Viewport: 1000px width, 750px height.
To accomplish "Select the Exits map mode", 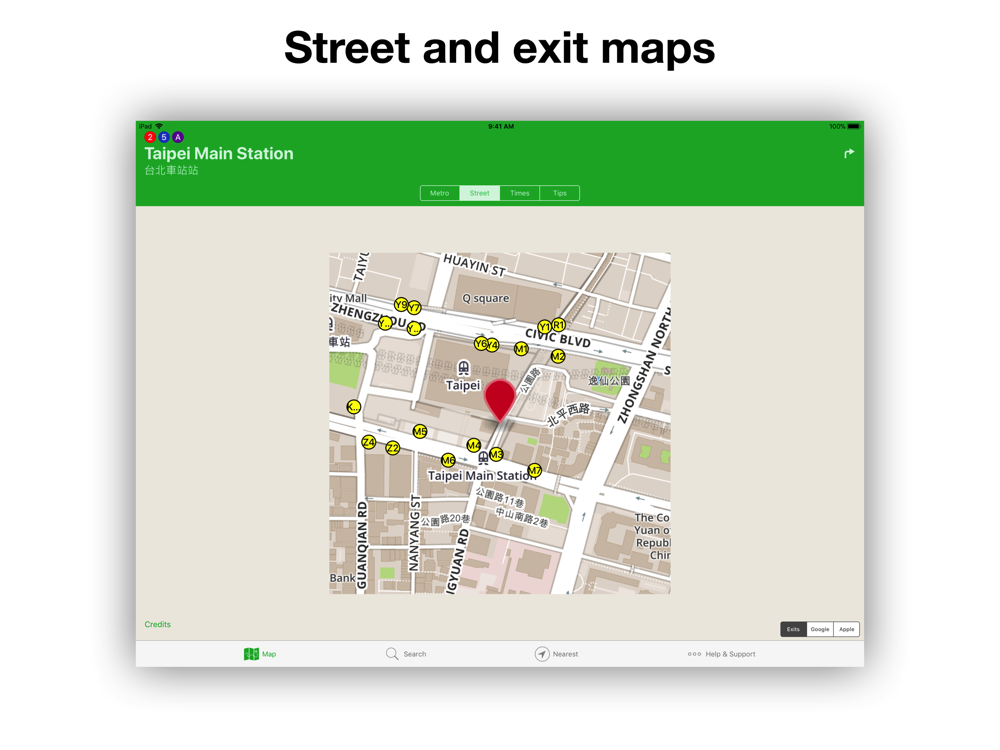I will click(x=793, y=629).
